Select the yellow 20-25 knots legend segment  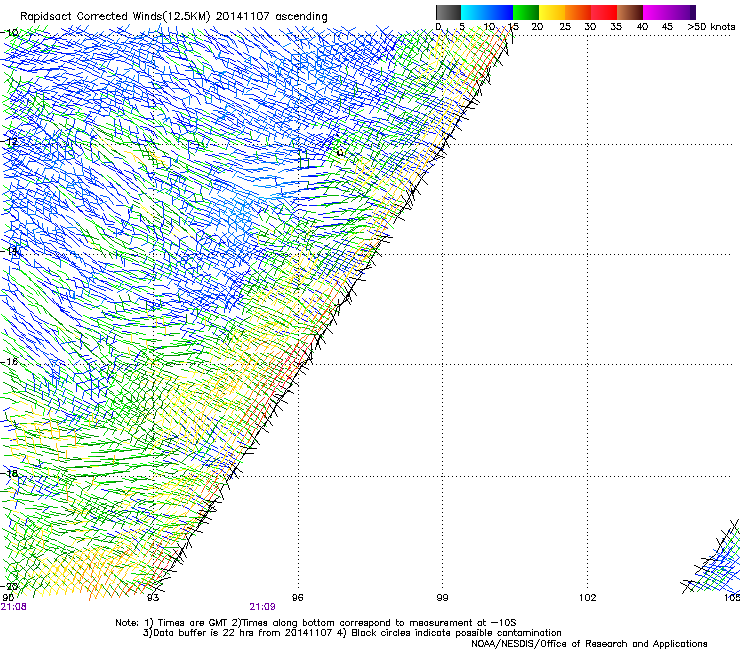click(x=552, y=12)
